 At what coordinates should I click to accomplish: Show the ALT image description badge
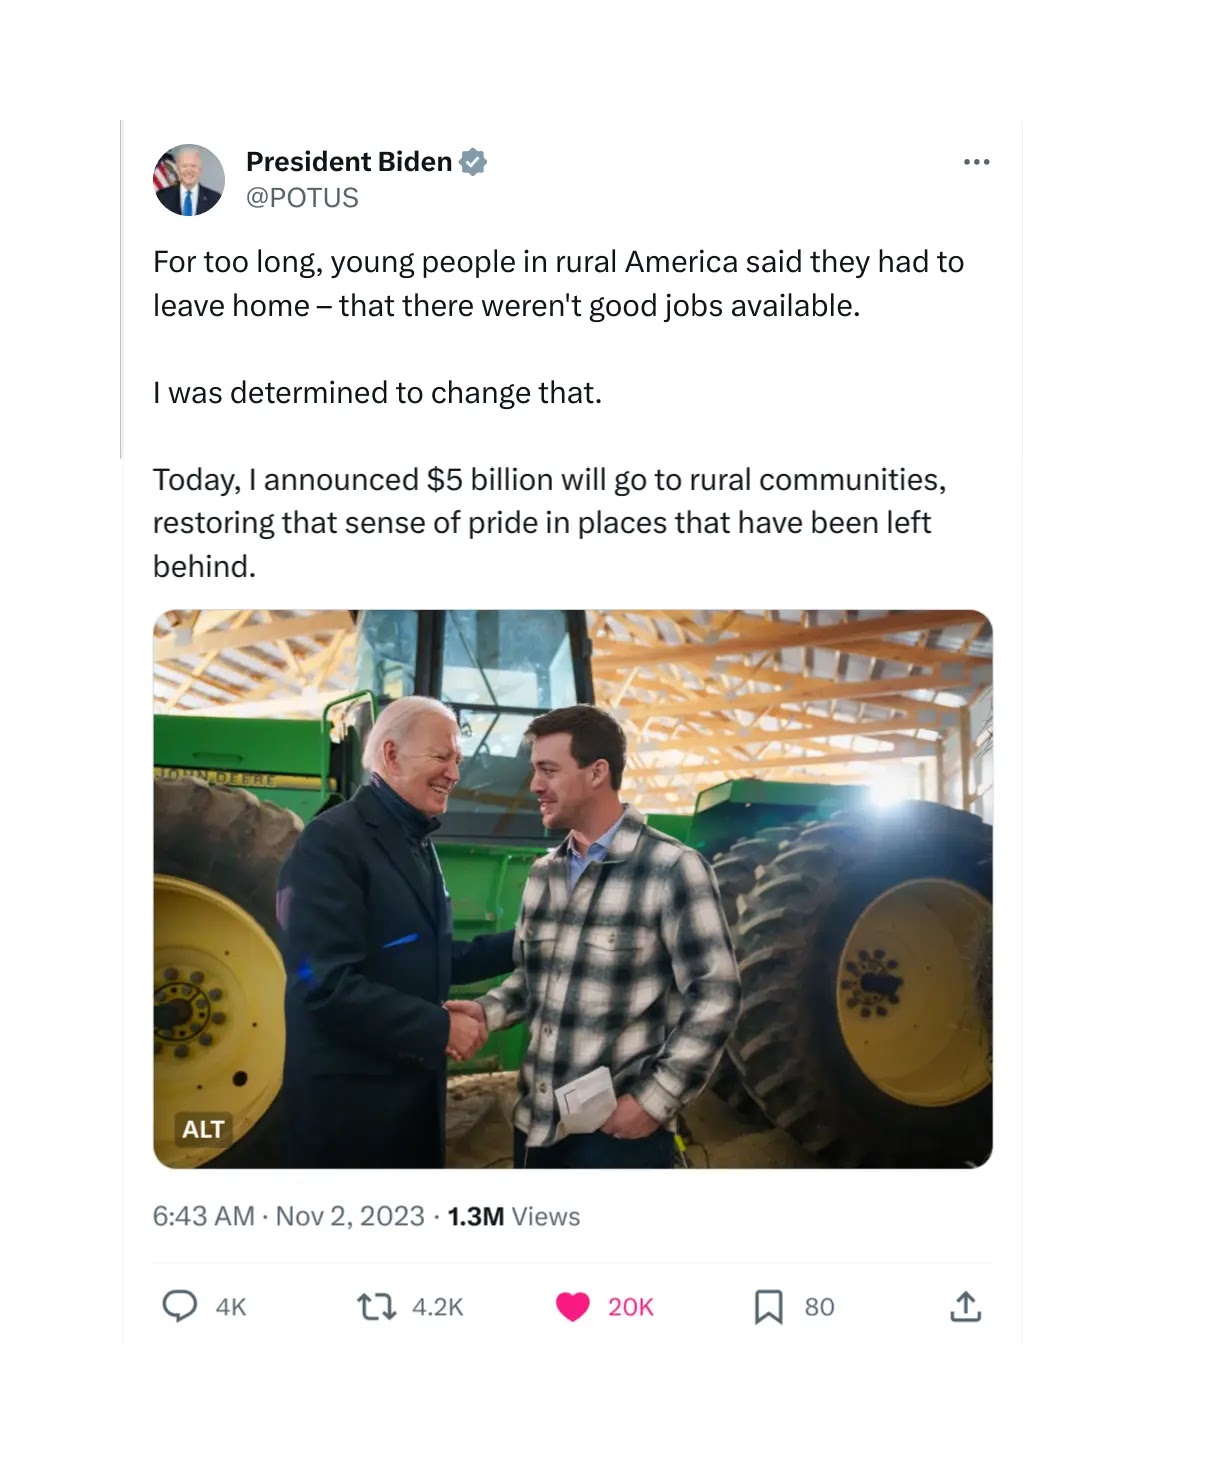[203, 1129]
